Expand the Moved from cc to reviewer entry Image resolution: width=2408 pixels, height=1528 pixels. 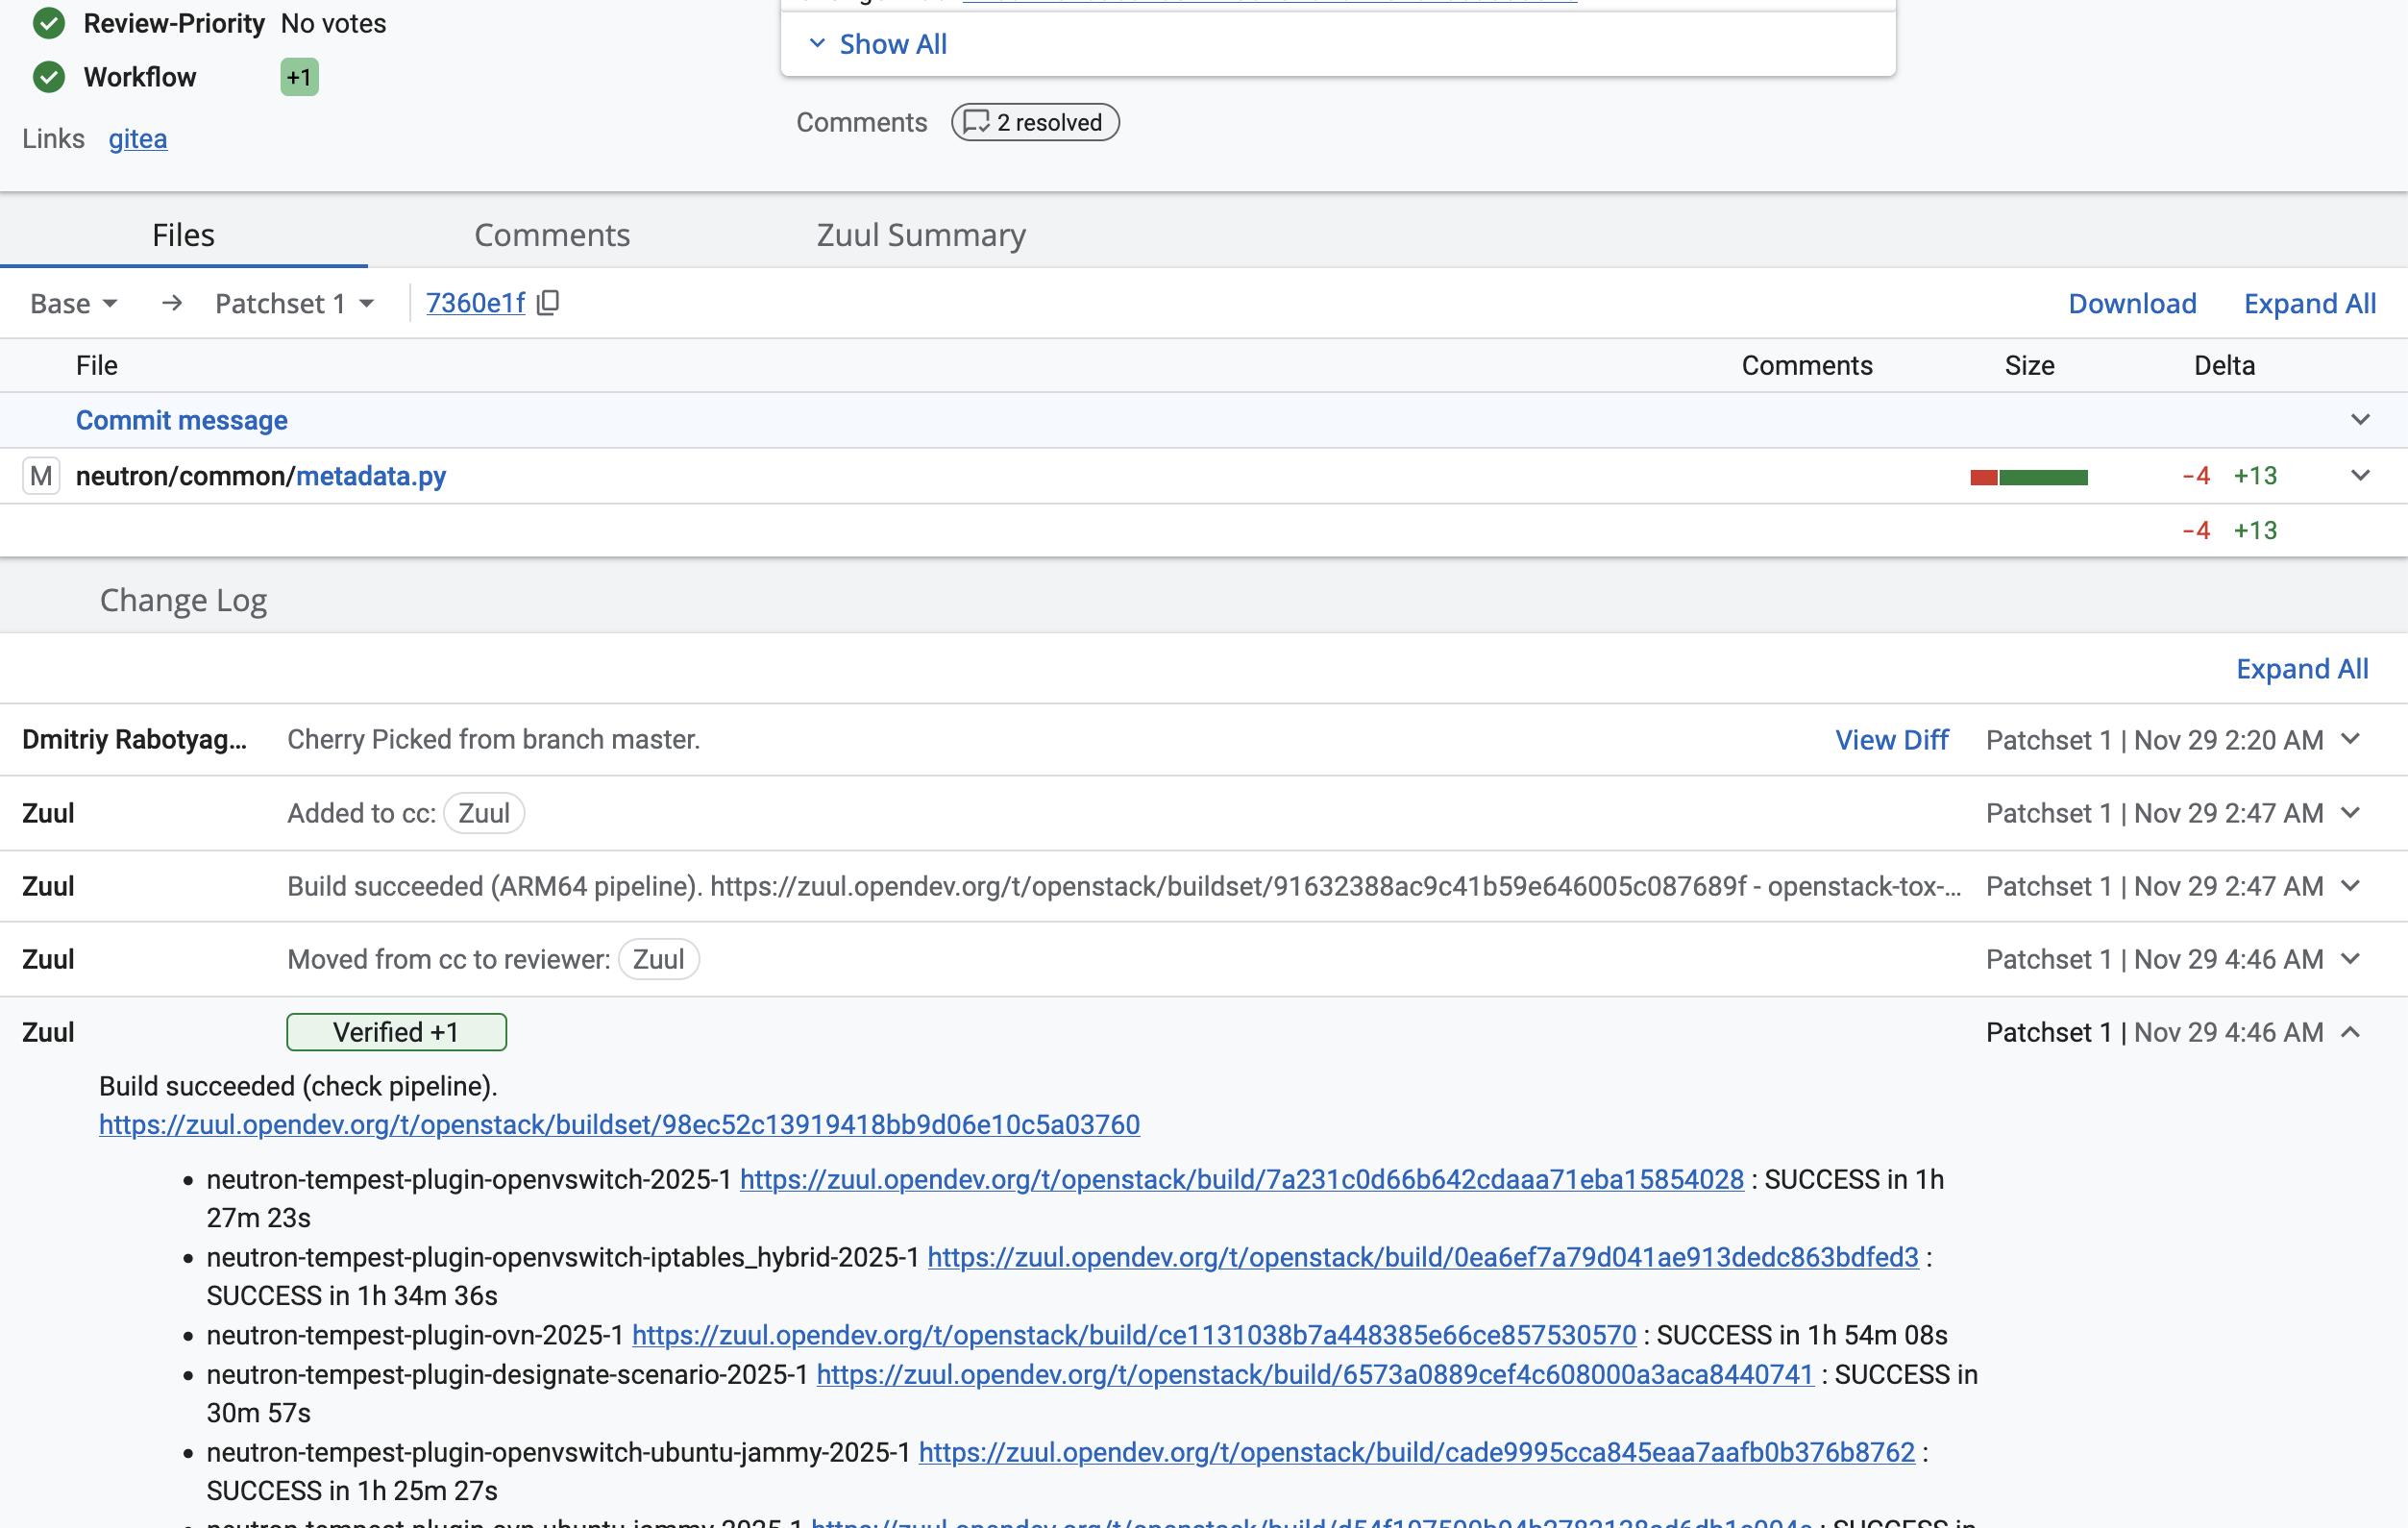(x=2351, y=959)
